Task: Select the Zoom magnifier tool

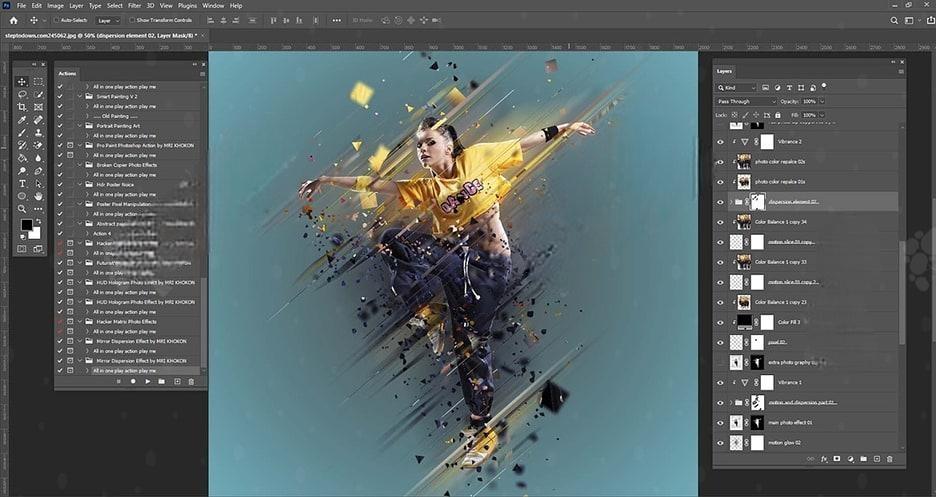Action: [x=22, y=209]
